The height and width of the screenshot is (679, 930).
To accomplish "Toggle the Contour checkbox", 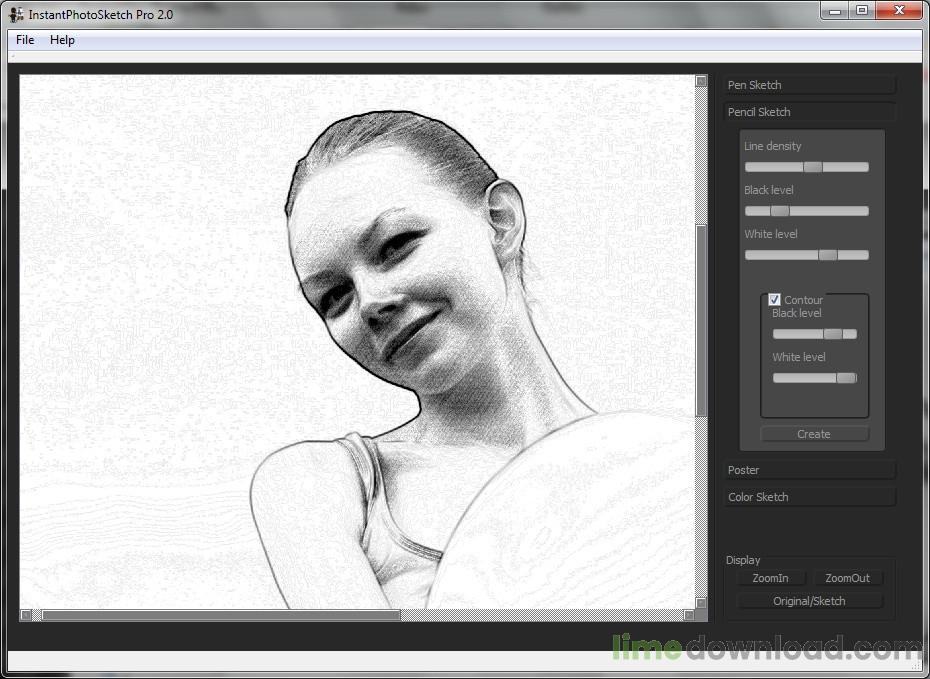I will [774, 300].
